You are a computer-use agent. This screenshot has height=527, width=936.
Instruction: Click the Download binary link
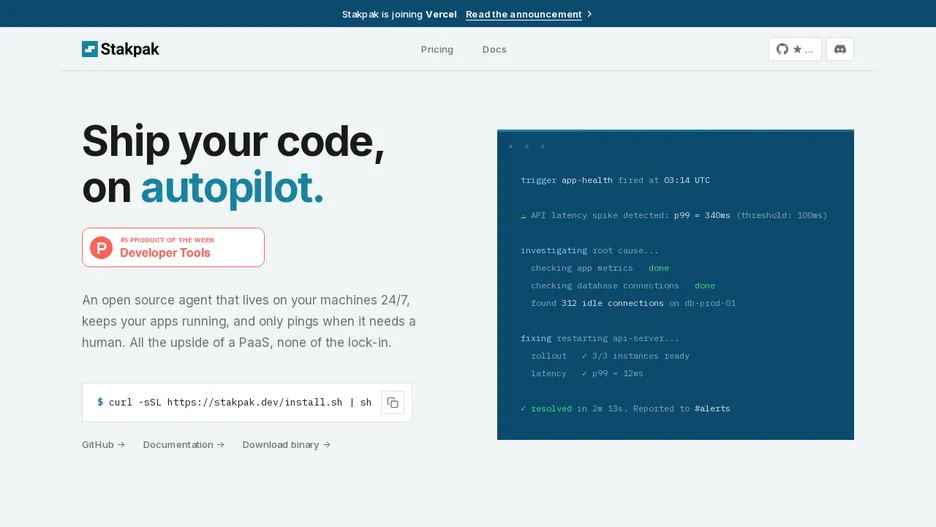point(286,445)
